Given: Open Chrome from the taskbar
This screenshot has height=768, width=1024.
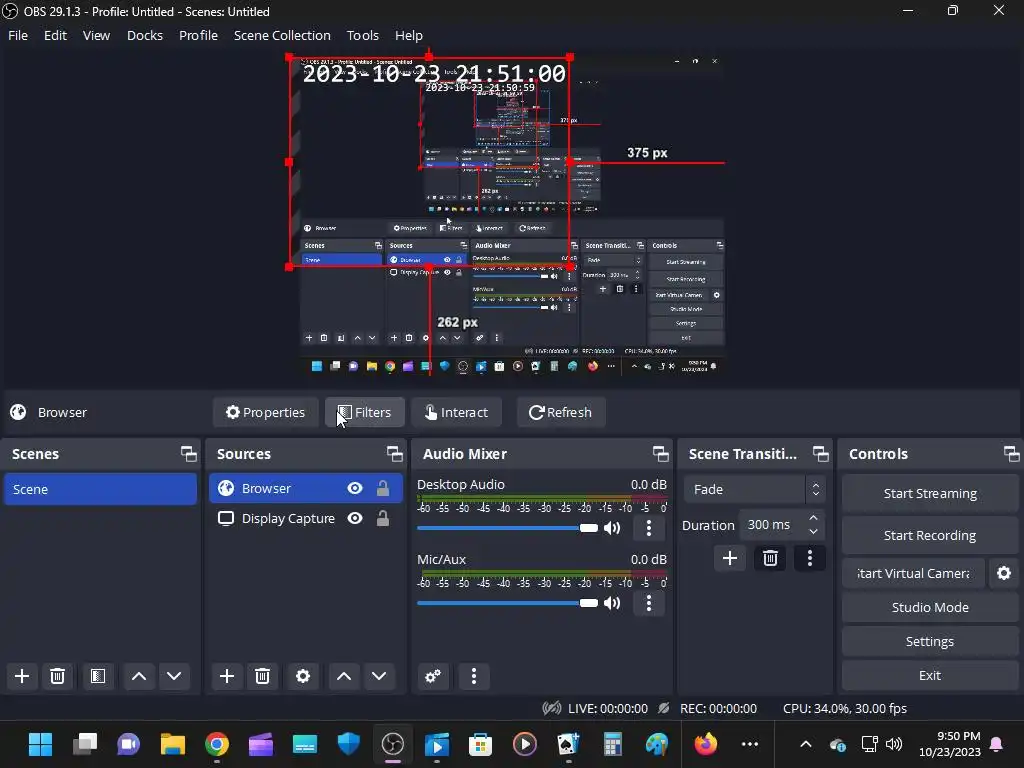Looking at the screenshot, I should 217,744.
